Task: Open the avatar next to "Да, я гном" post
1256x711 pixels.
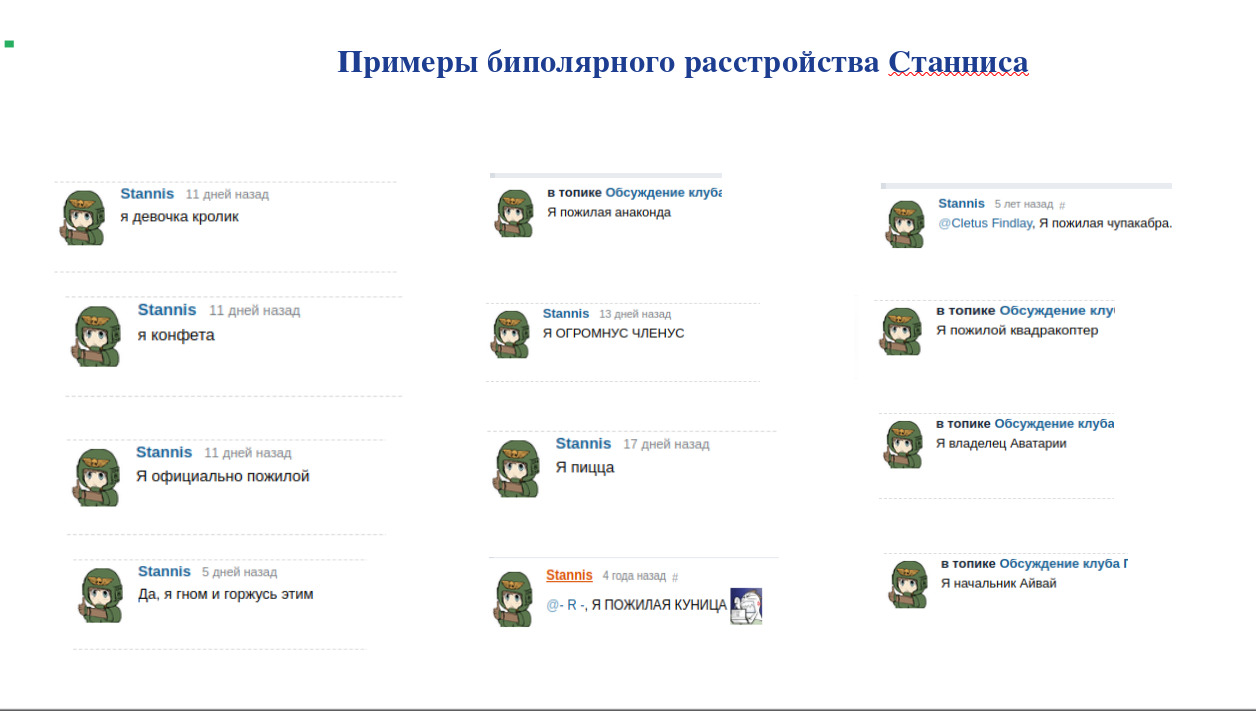Action: click(100, 594)
